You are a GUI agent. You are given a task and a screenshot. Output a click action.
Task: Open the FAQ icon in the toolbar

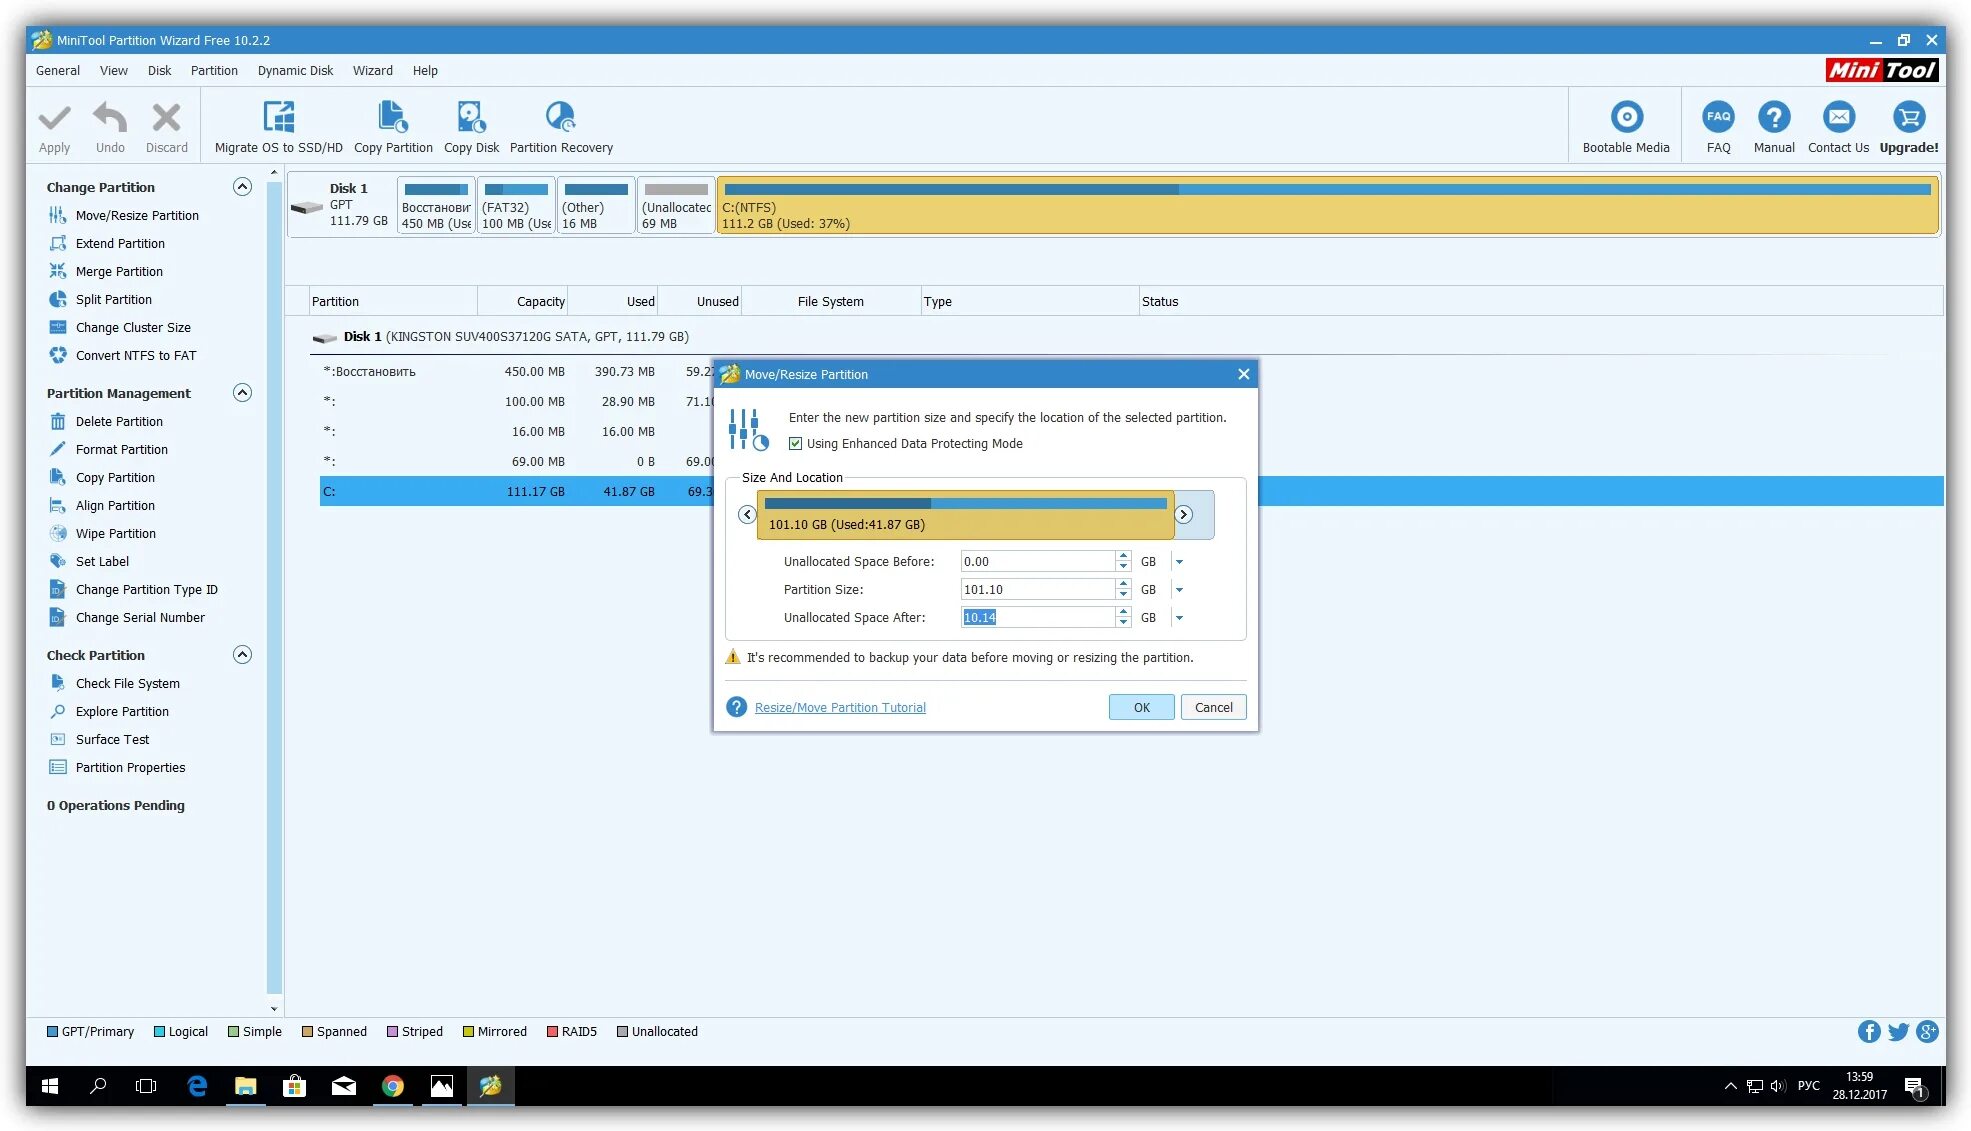pos(1718,118)
